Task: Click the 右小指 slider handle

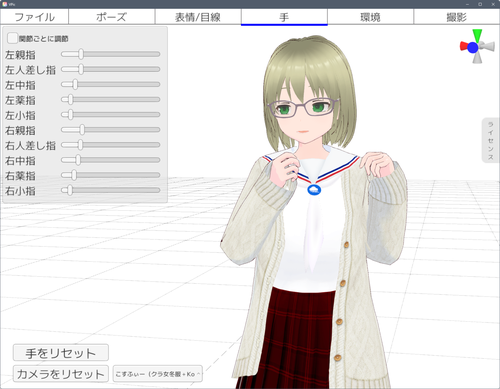Action: 70,190
